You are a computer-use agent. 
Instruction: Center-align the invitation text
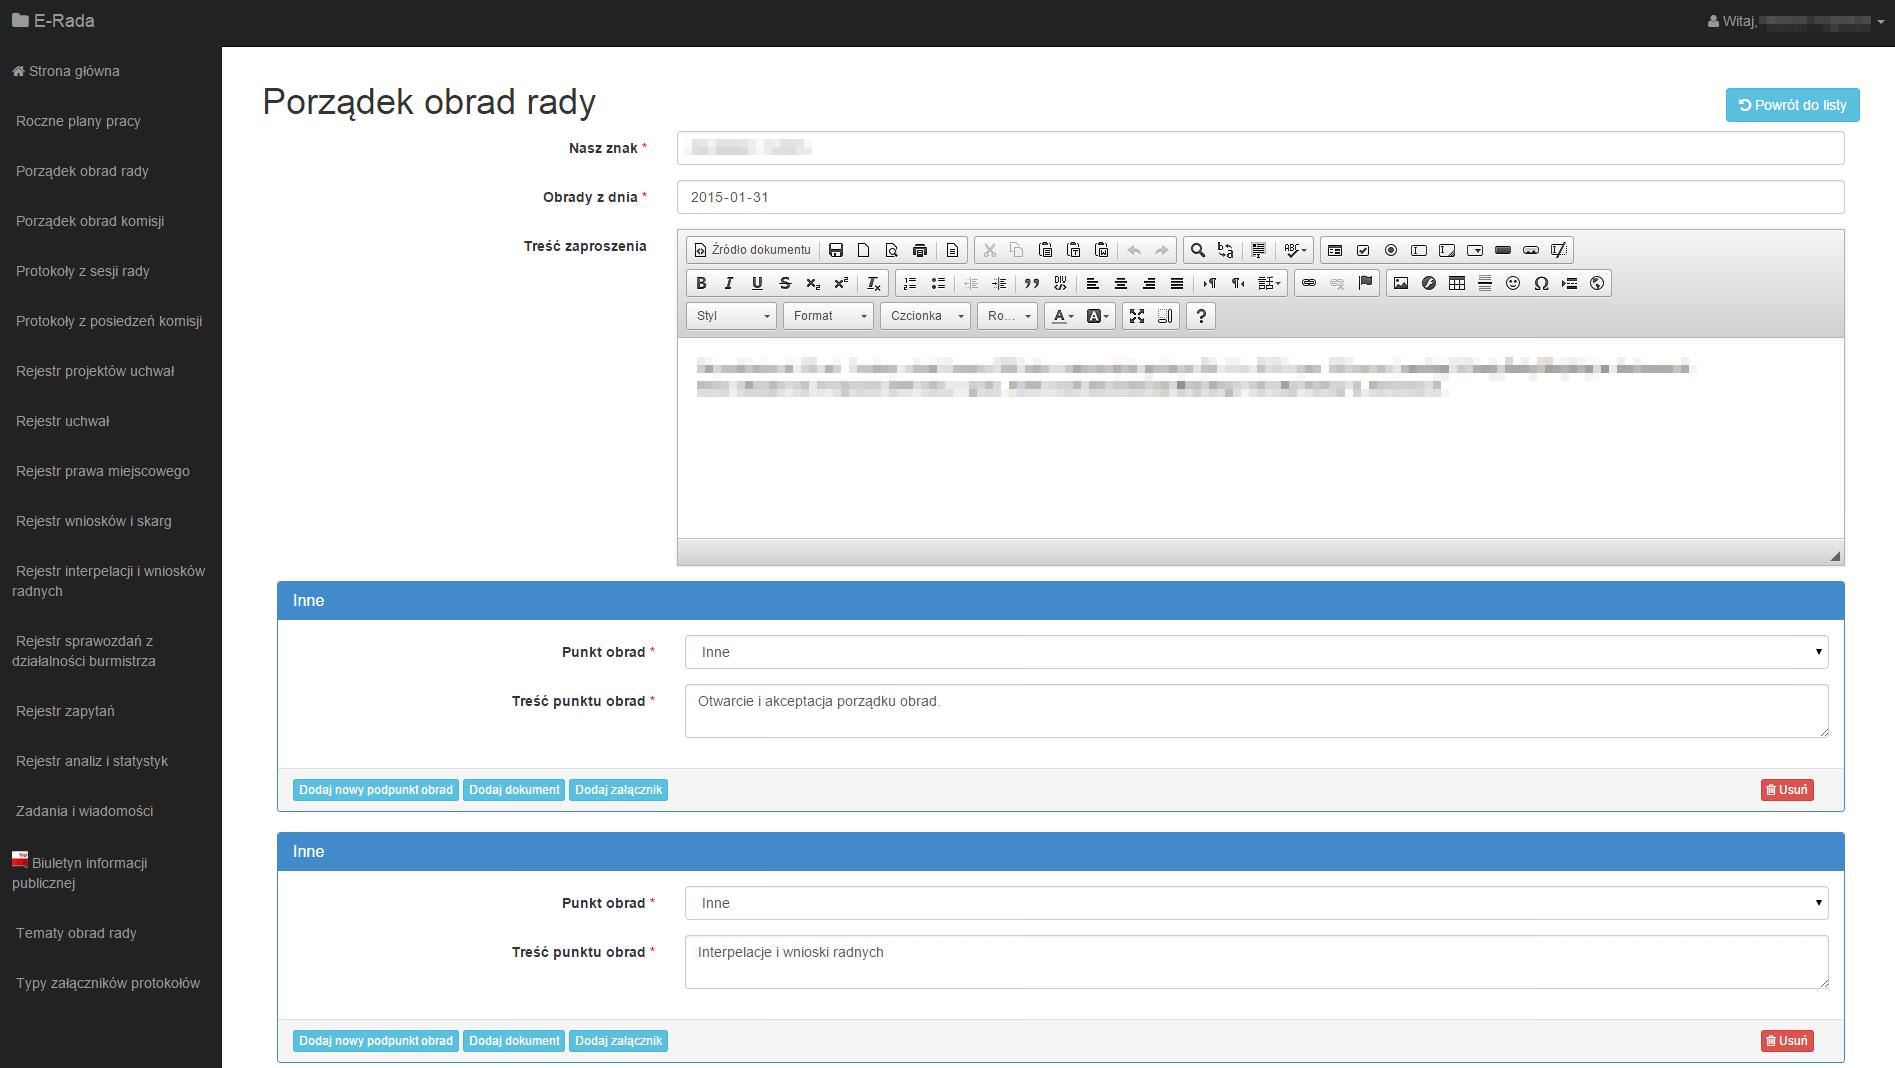click(x=1121, y=283)
